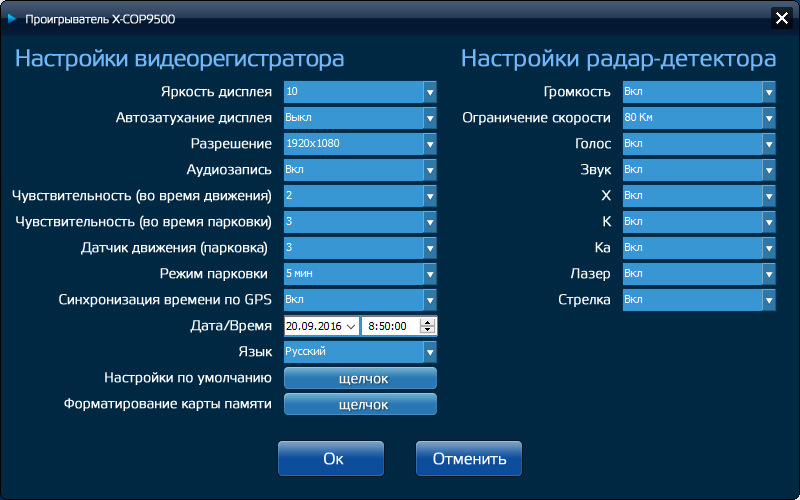Open the K band dropdown
The width and height of the screenshot is (800, 500).
point(699,222)
